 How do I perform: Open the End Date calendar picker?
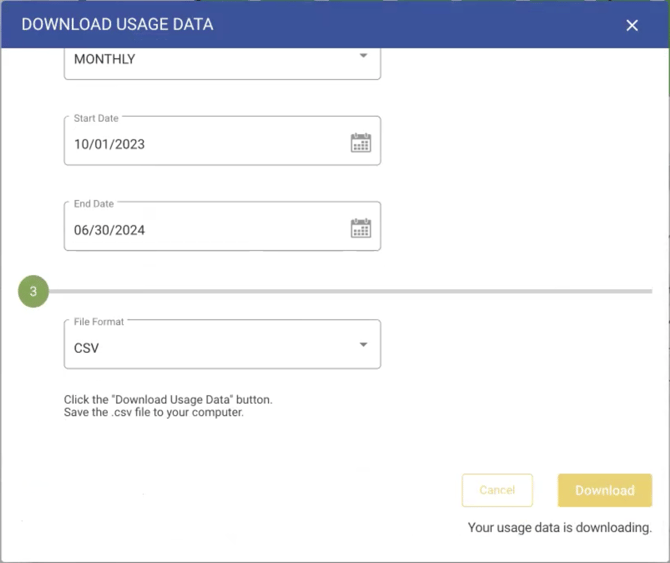coord(361,229)
